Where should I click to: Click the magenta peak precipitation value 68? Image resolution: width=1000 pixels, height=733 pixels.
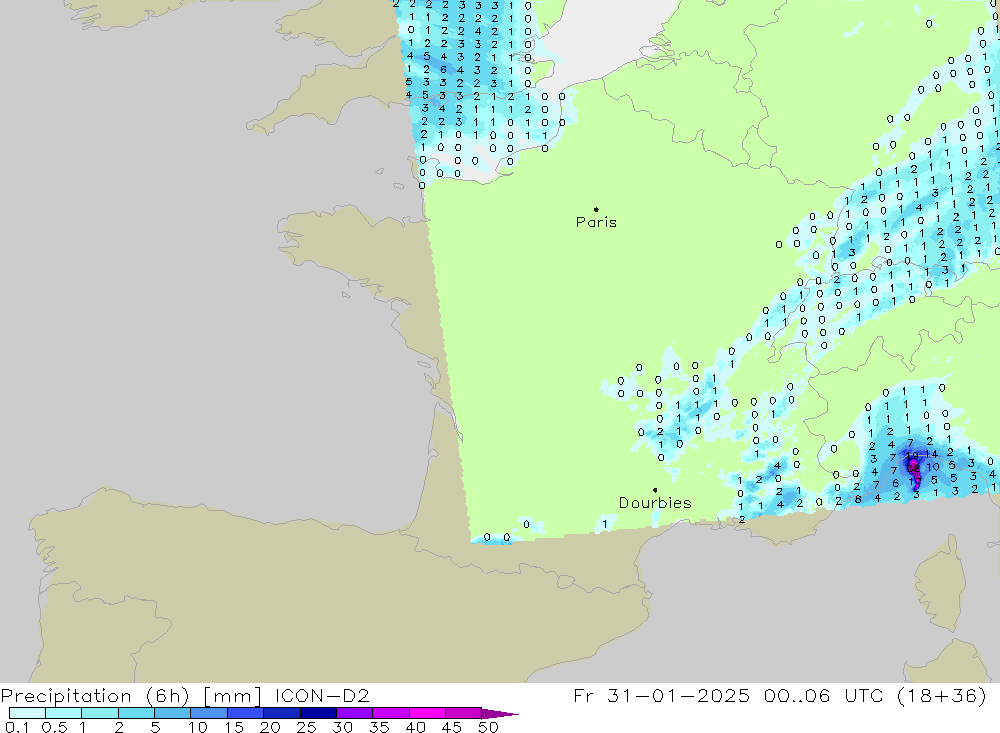(913, 468)
